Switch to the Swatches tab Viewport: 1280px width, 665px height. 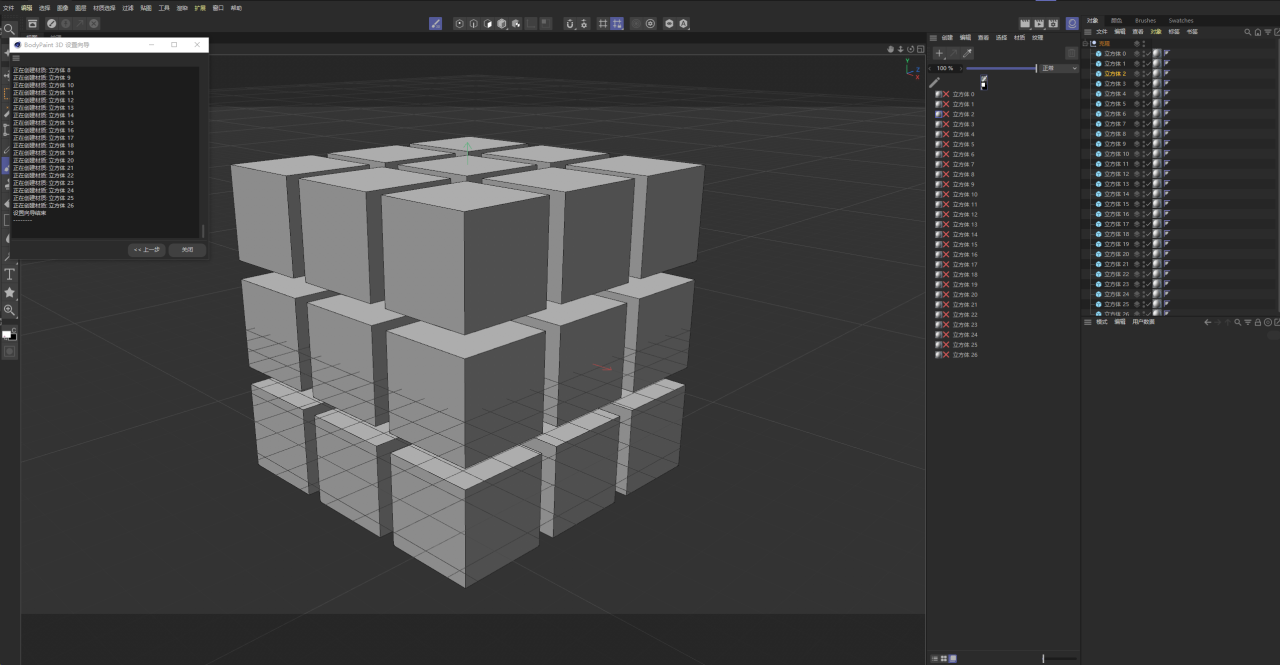[1181, 20]
